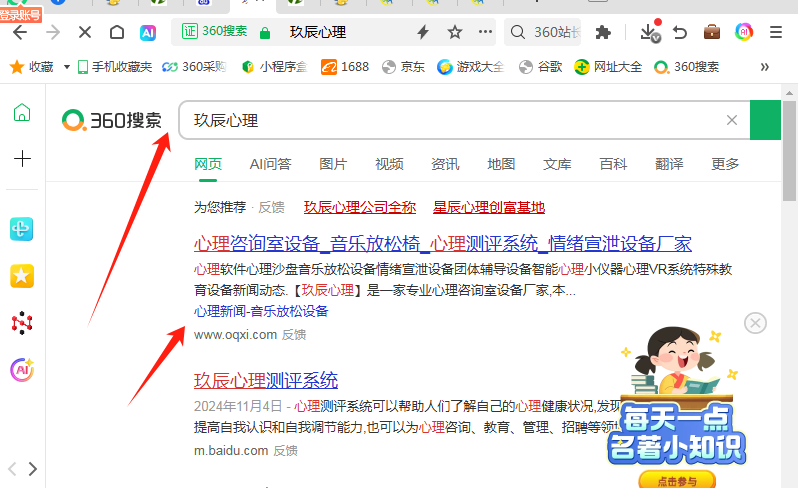
Task: Click the green padlock security icon
Action: pyautogui.click(x=264, y=33)
